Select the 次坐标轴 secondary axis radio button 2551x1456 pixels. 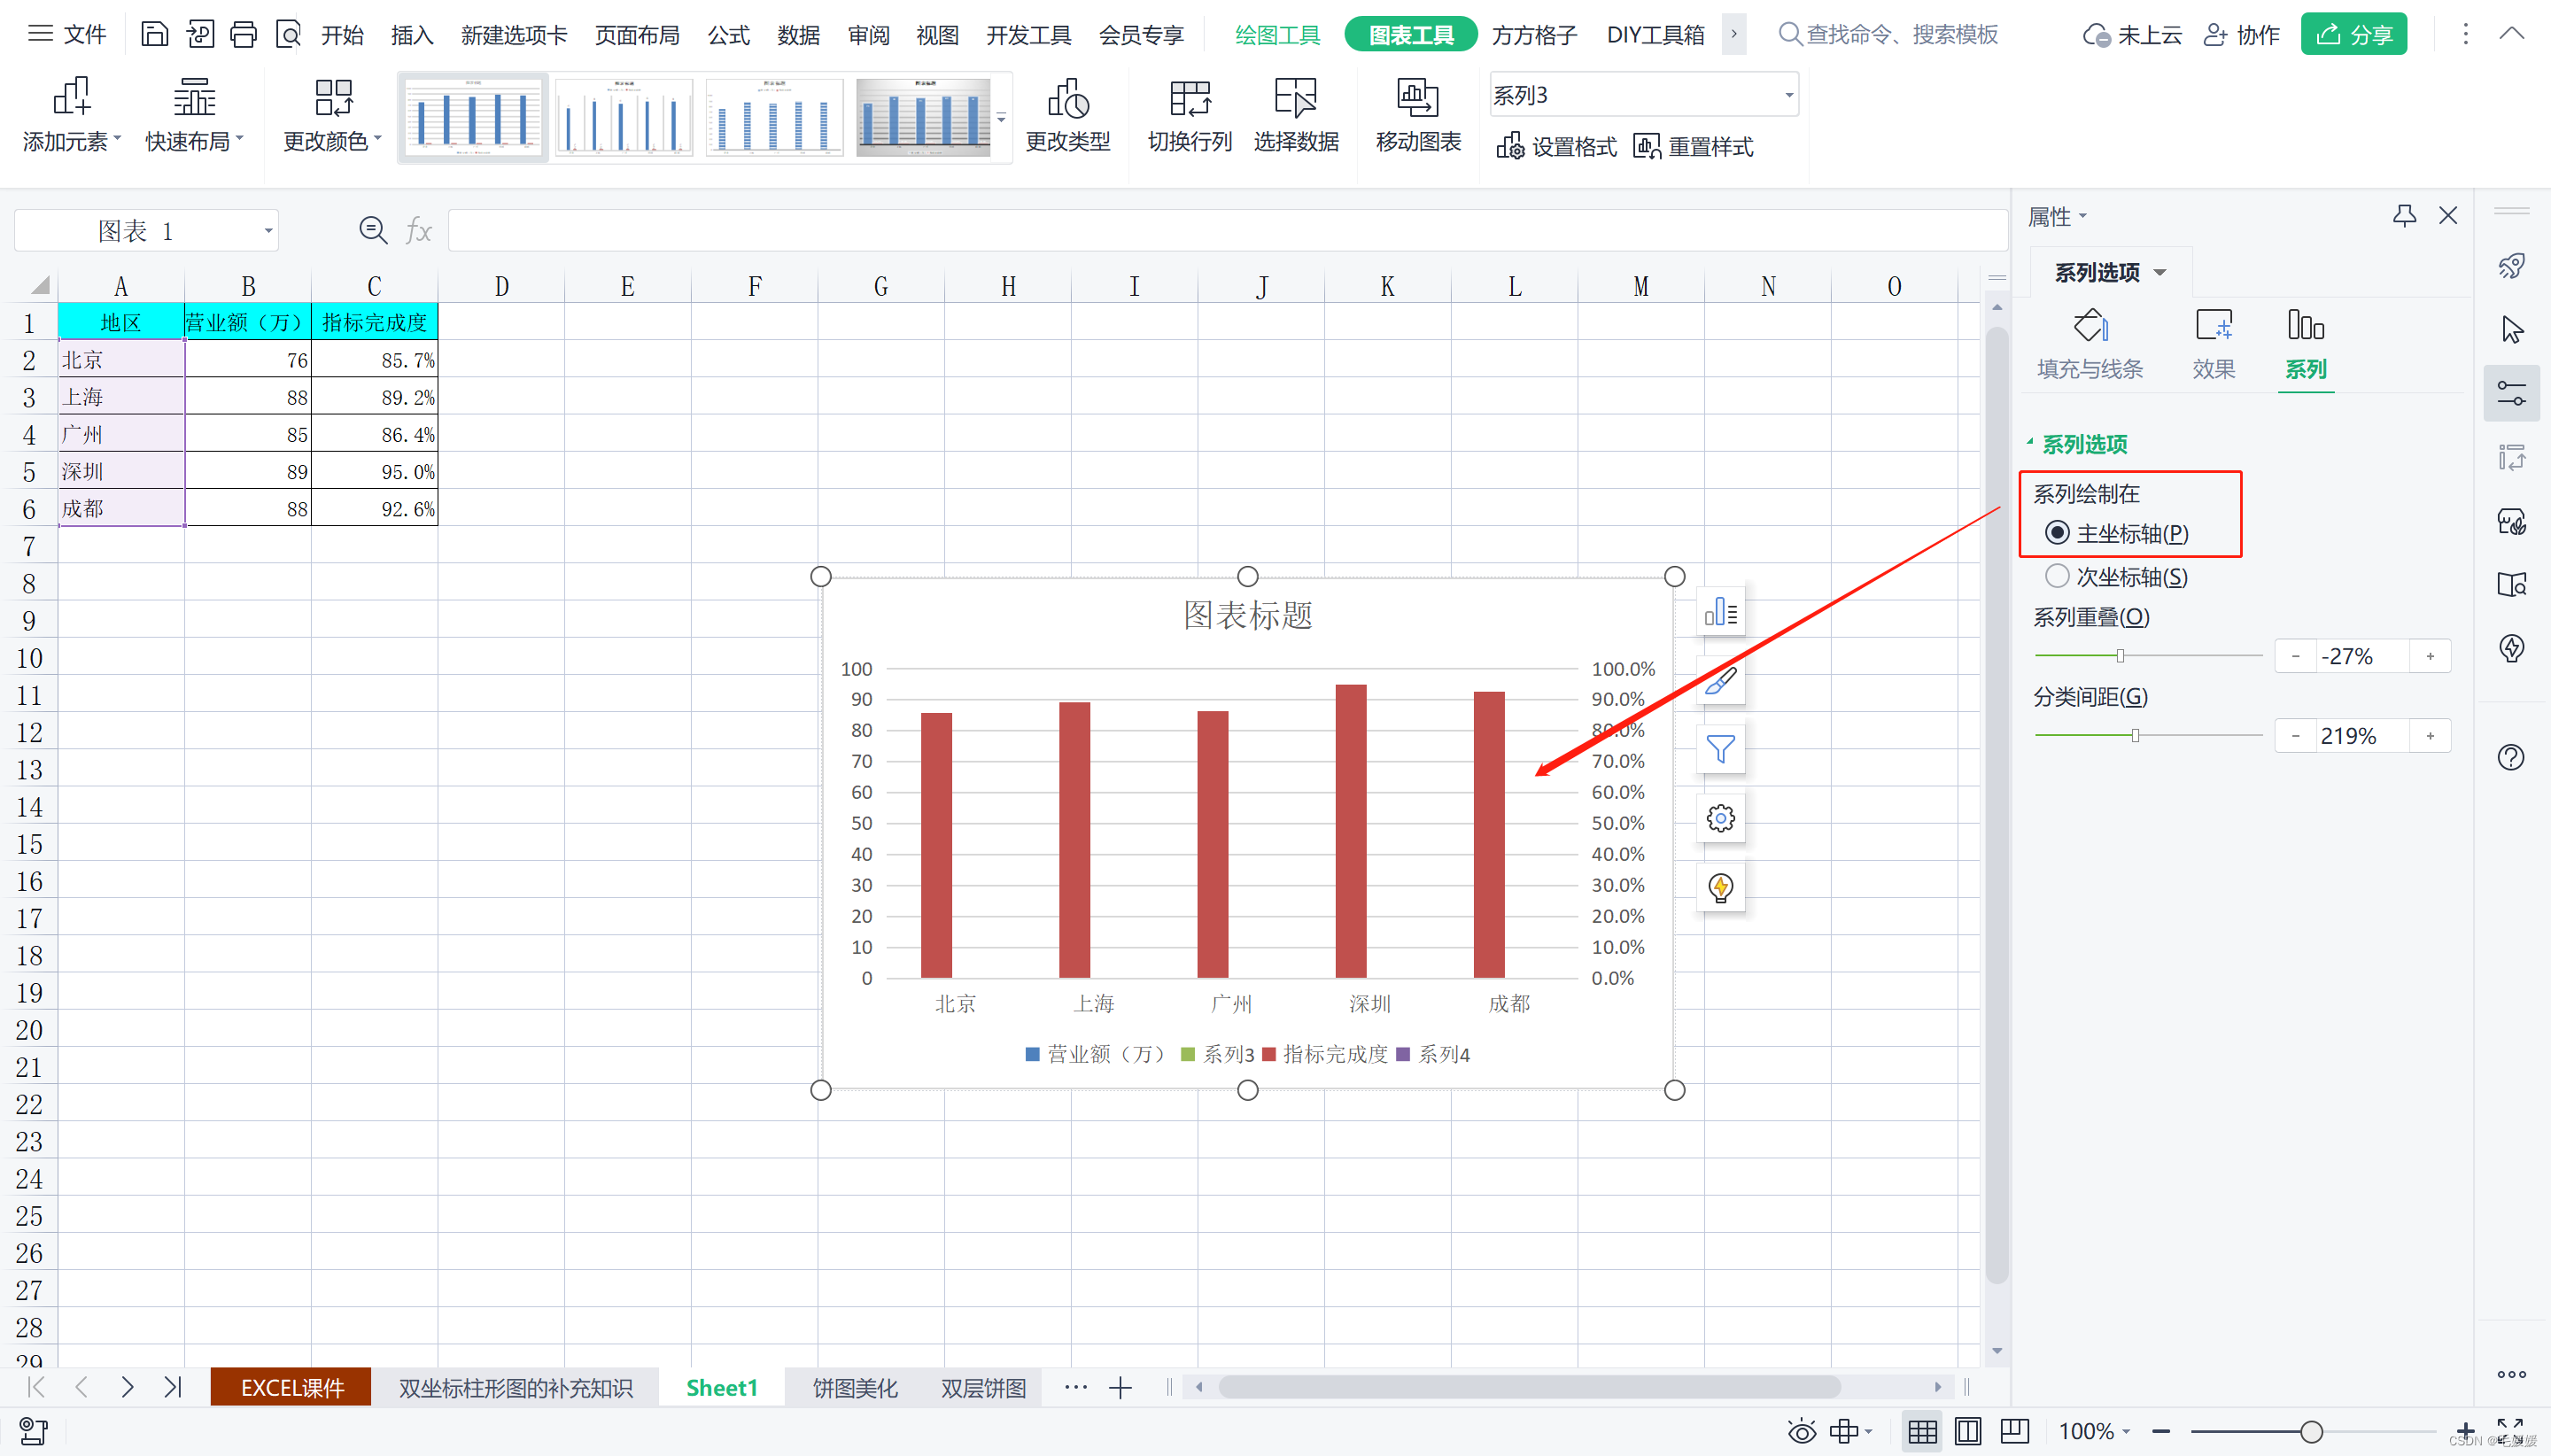coord(2057,576)
